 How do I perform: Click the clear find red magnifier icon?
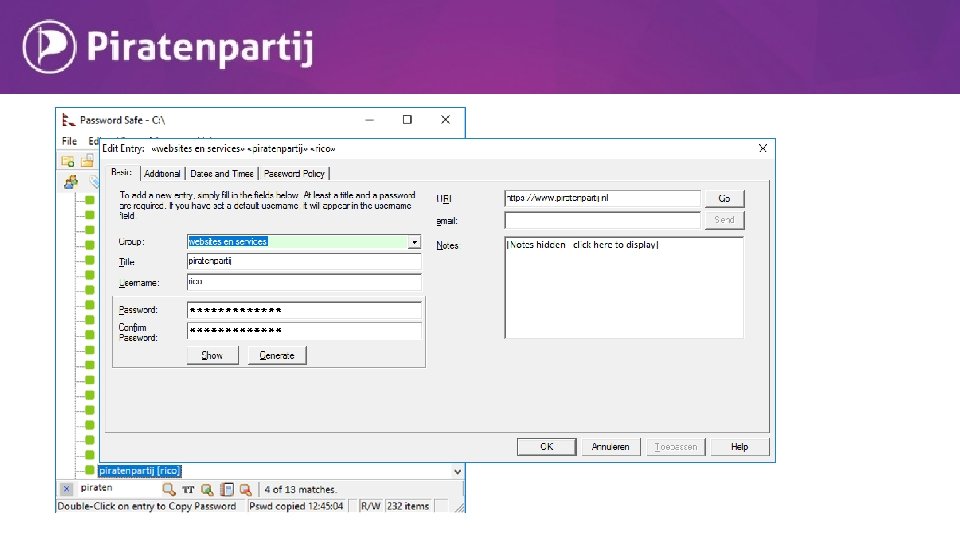(x=246, y=489)
